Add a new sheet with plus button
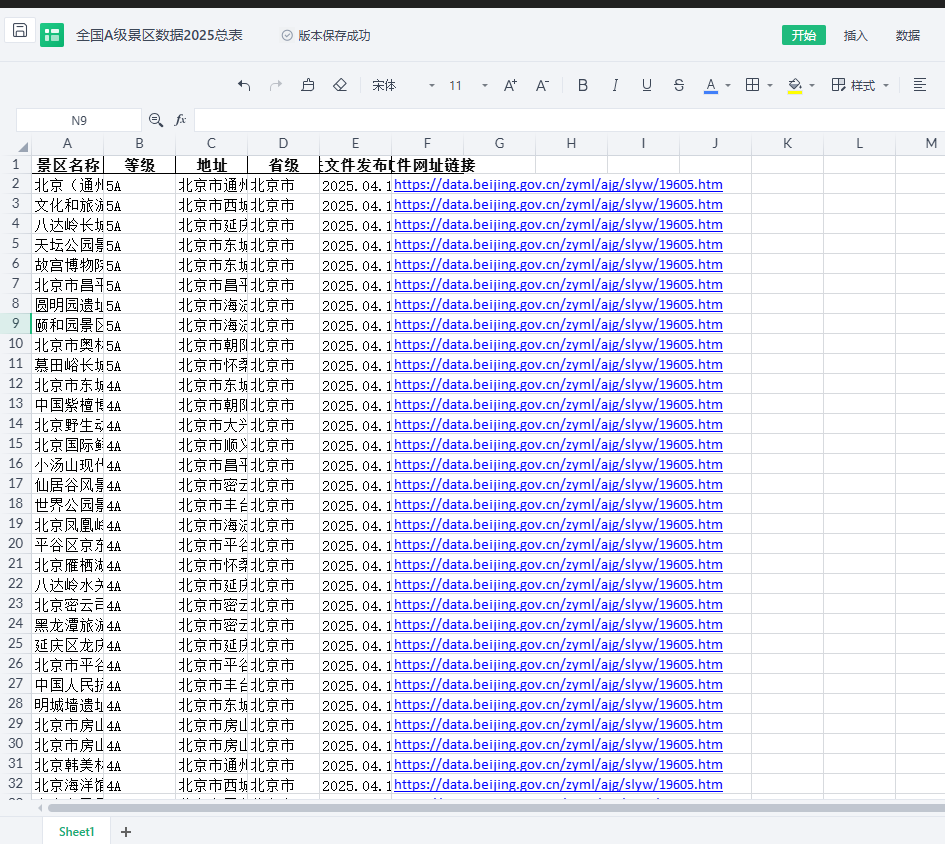Image resolution: width=945 pixels, height=844 pixels. click(x=126, y=832)
